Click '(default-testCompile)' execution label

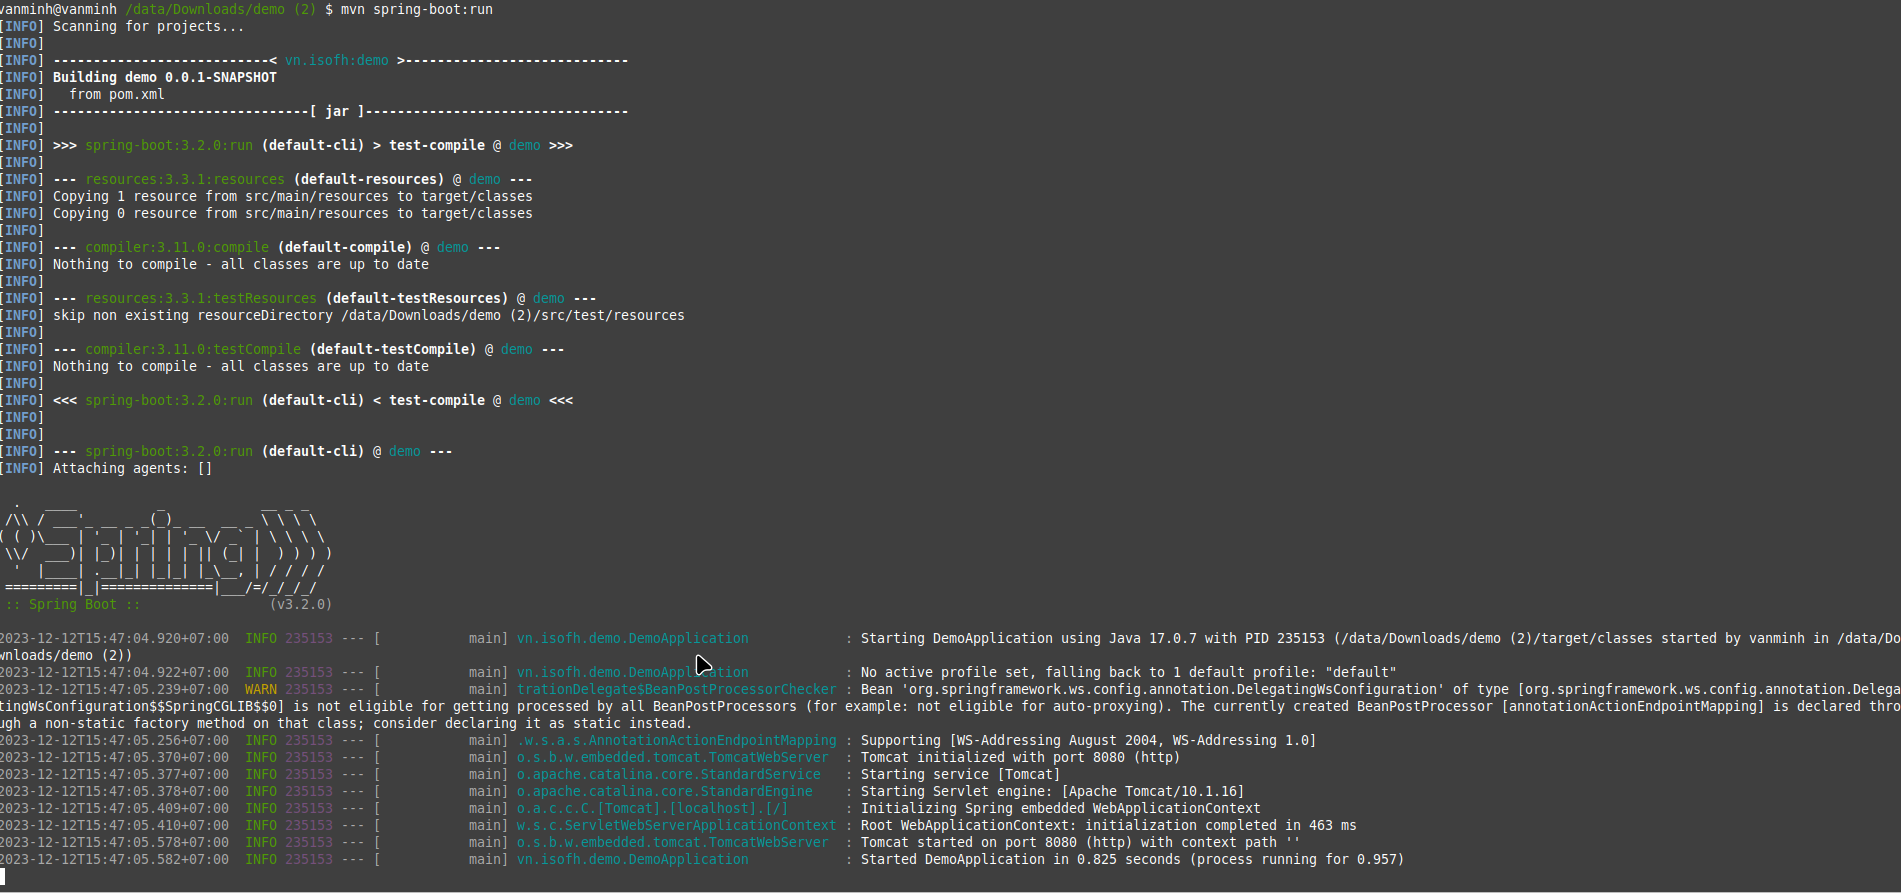pos(393,349)
